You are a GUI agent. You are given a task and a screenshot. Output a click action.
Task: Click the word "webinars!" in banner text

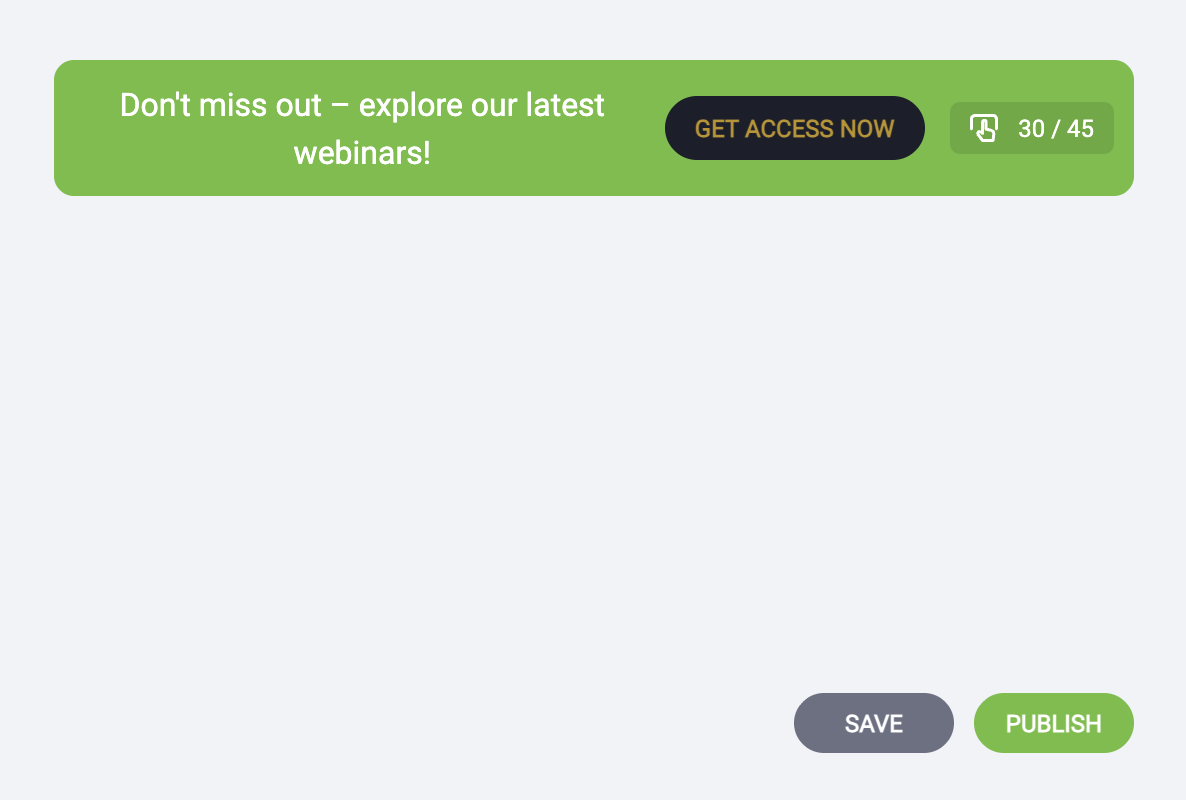[x=361, y=154]
